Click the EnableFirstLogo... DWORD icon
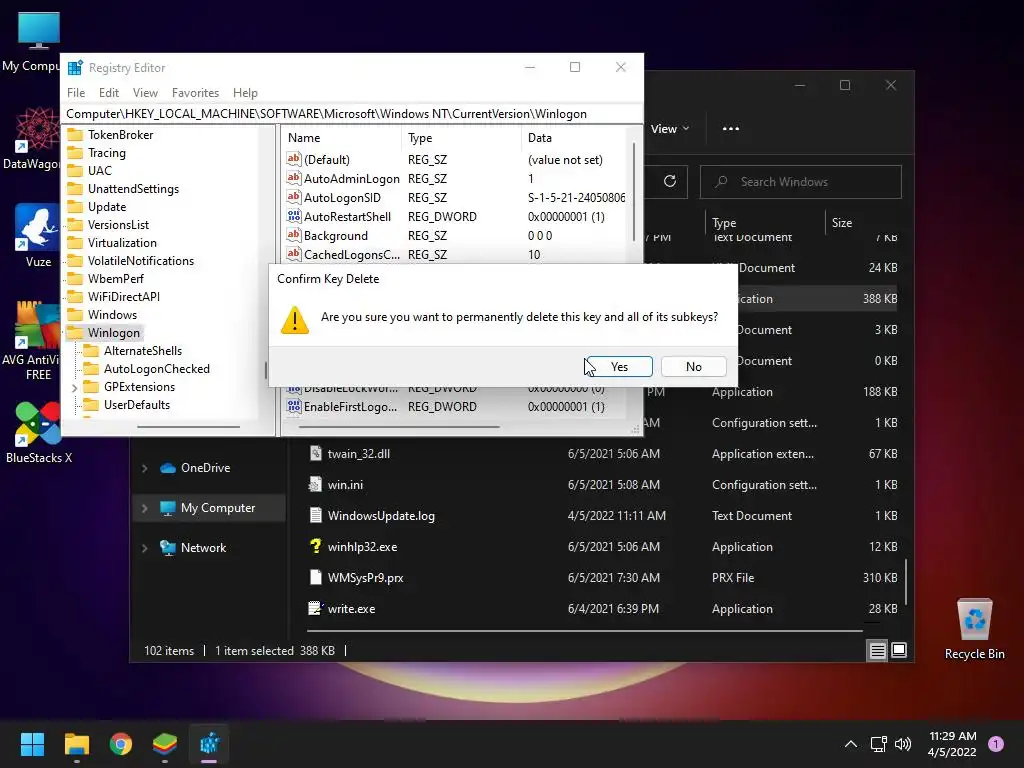Screen dimensions: 1024x768 tap(294, 406)
